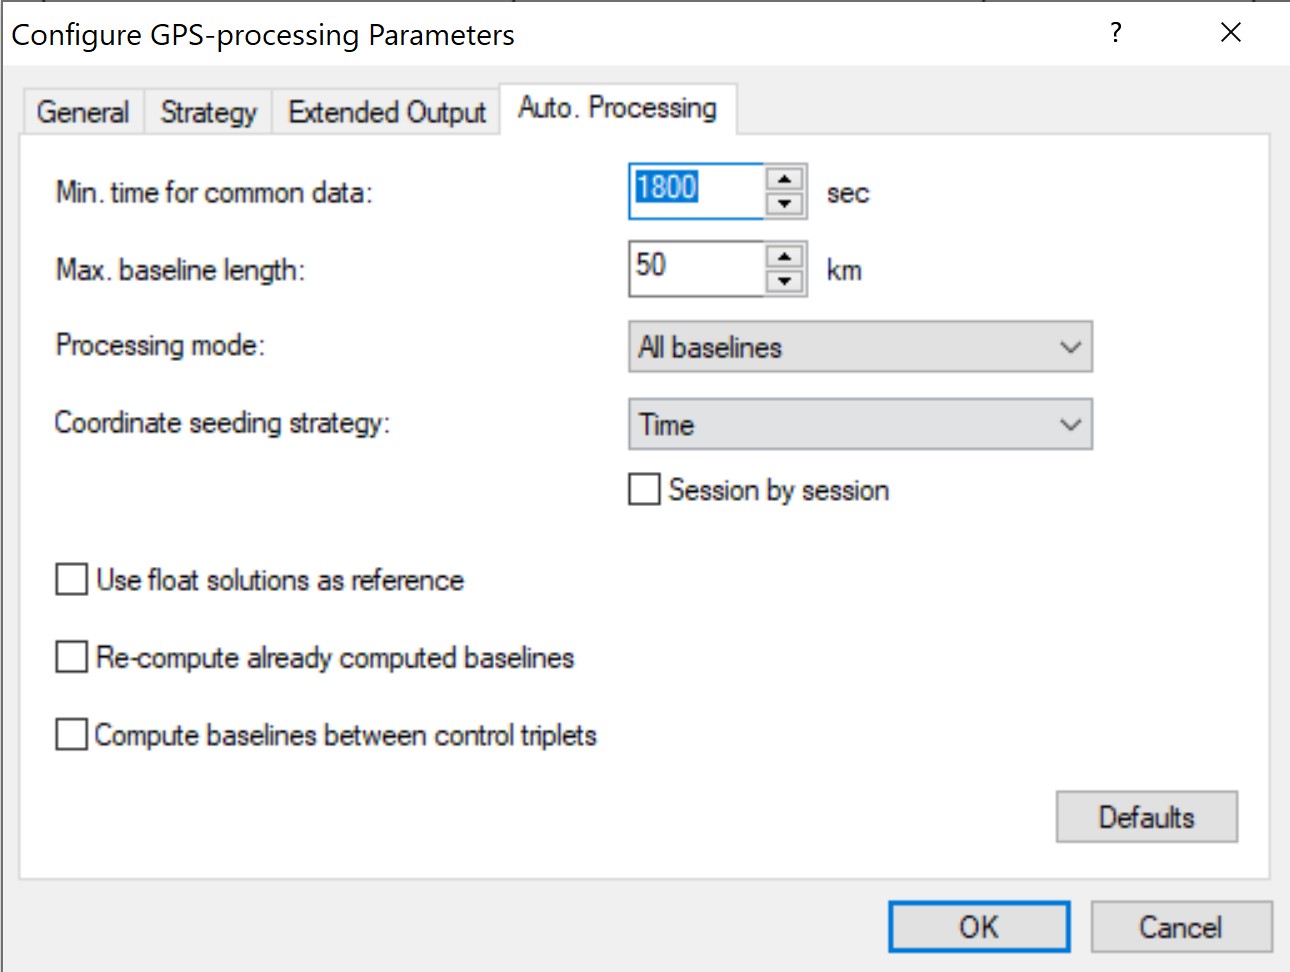Screen dimensions: 1290x972
Task: Increase Min. time for common data value
Action: 785,179
